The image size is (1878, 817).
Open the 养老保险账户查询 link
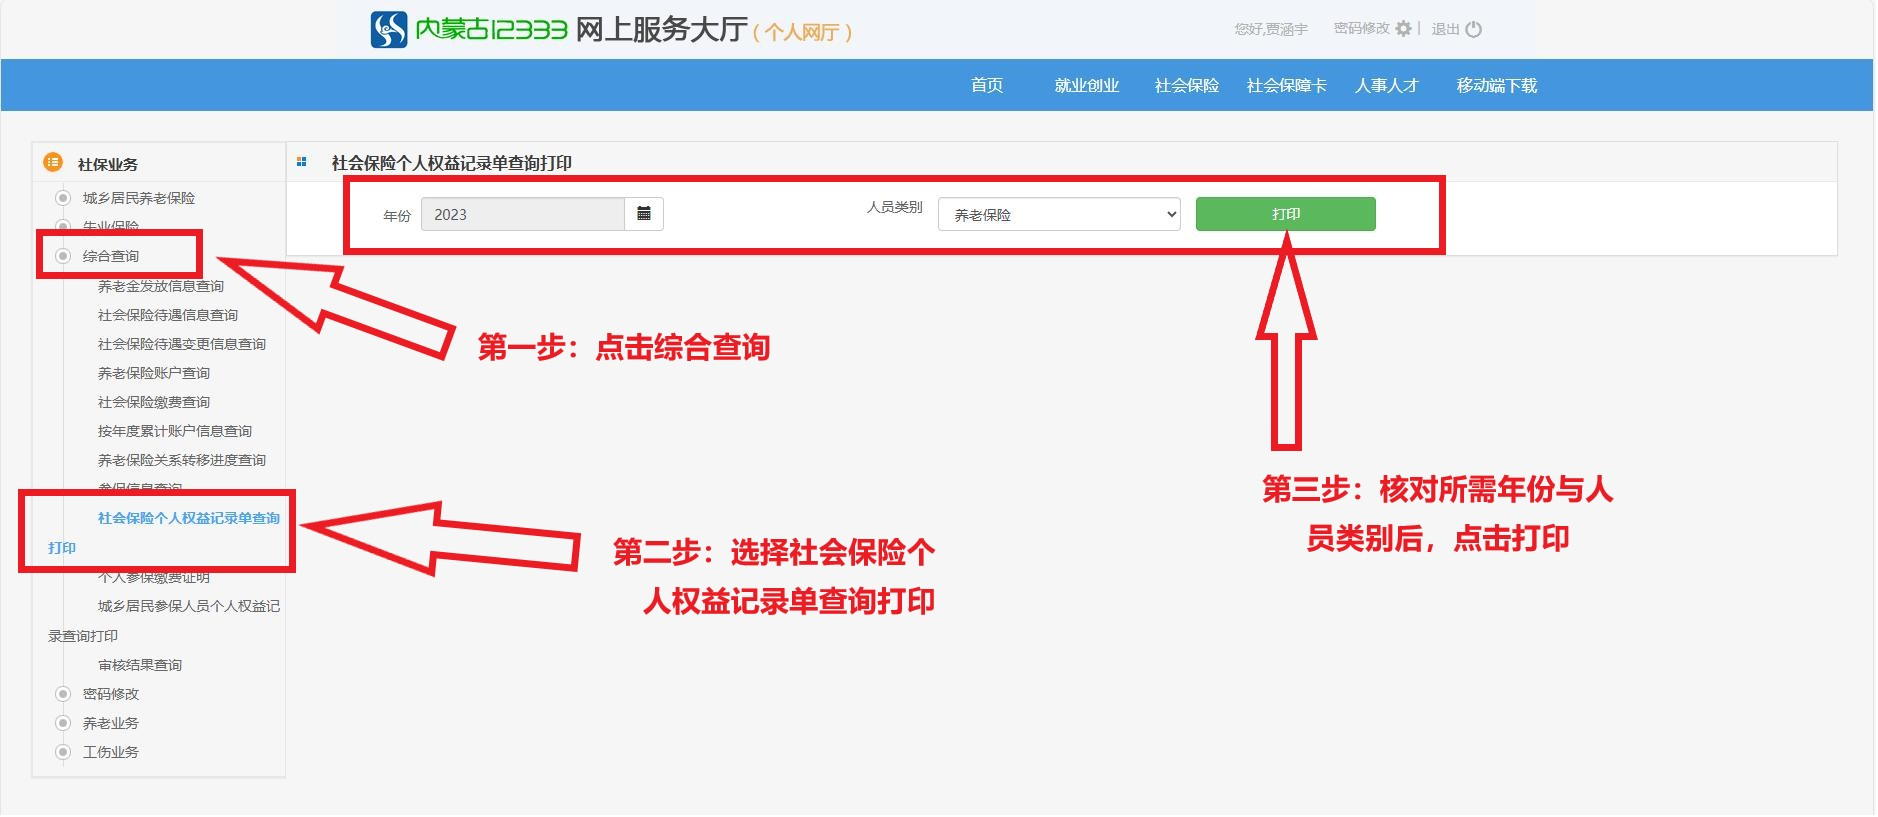point(154,373)
